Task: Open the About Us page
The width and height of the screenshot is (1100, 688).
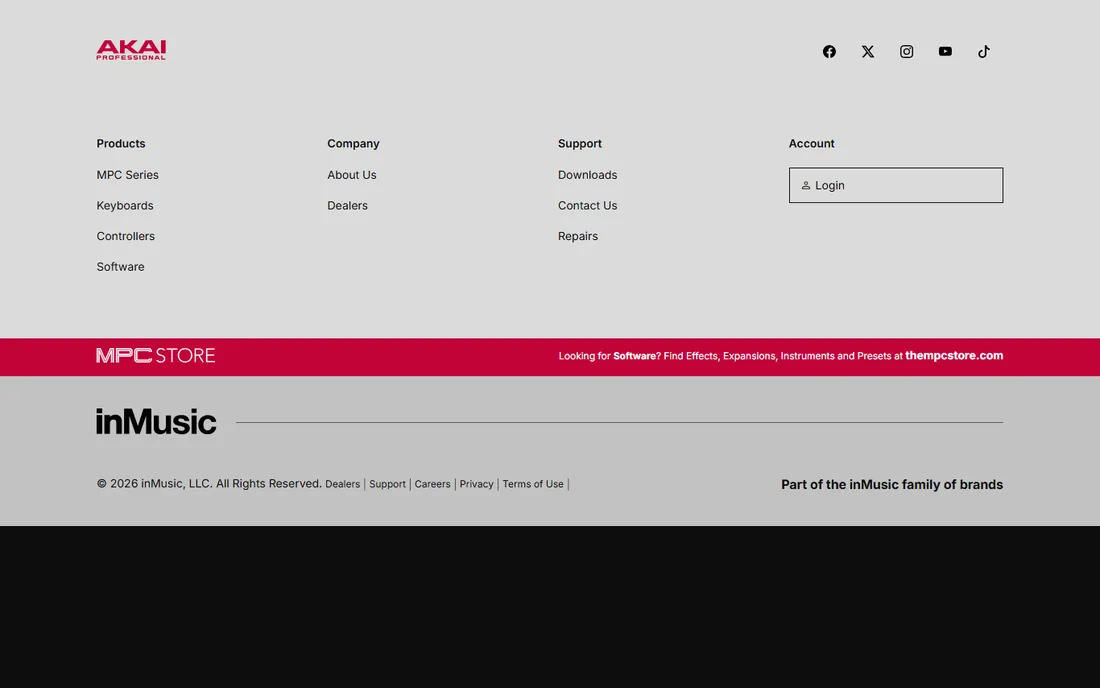Action: 351,175
